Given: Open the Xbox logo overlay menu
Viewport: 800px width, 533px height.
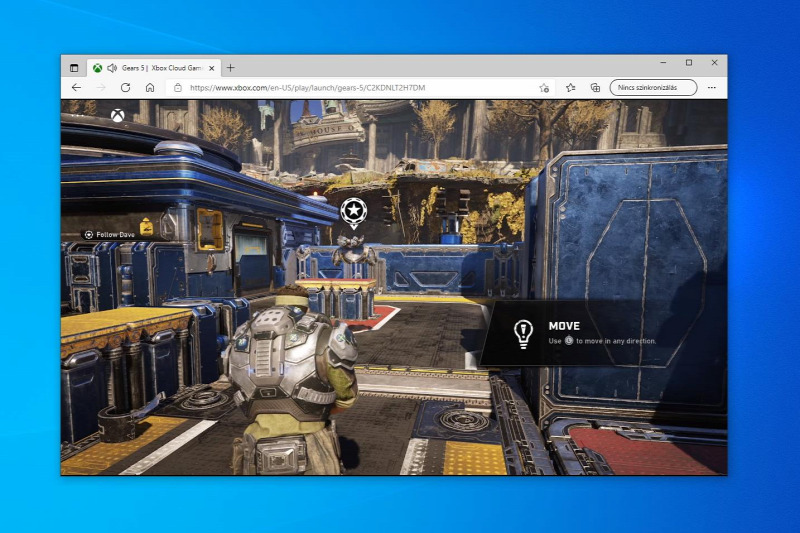Looking at the screenshot, I should point(118,115).
